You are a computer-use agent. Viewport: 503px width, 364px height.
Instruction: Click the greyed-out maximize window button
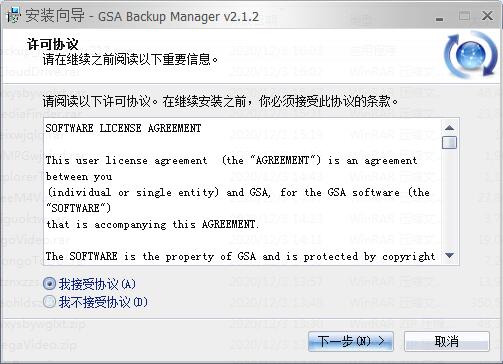(x=464, y=16)
